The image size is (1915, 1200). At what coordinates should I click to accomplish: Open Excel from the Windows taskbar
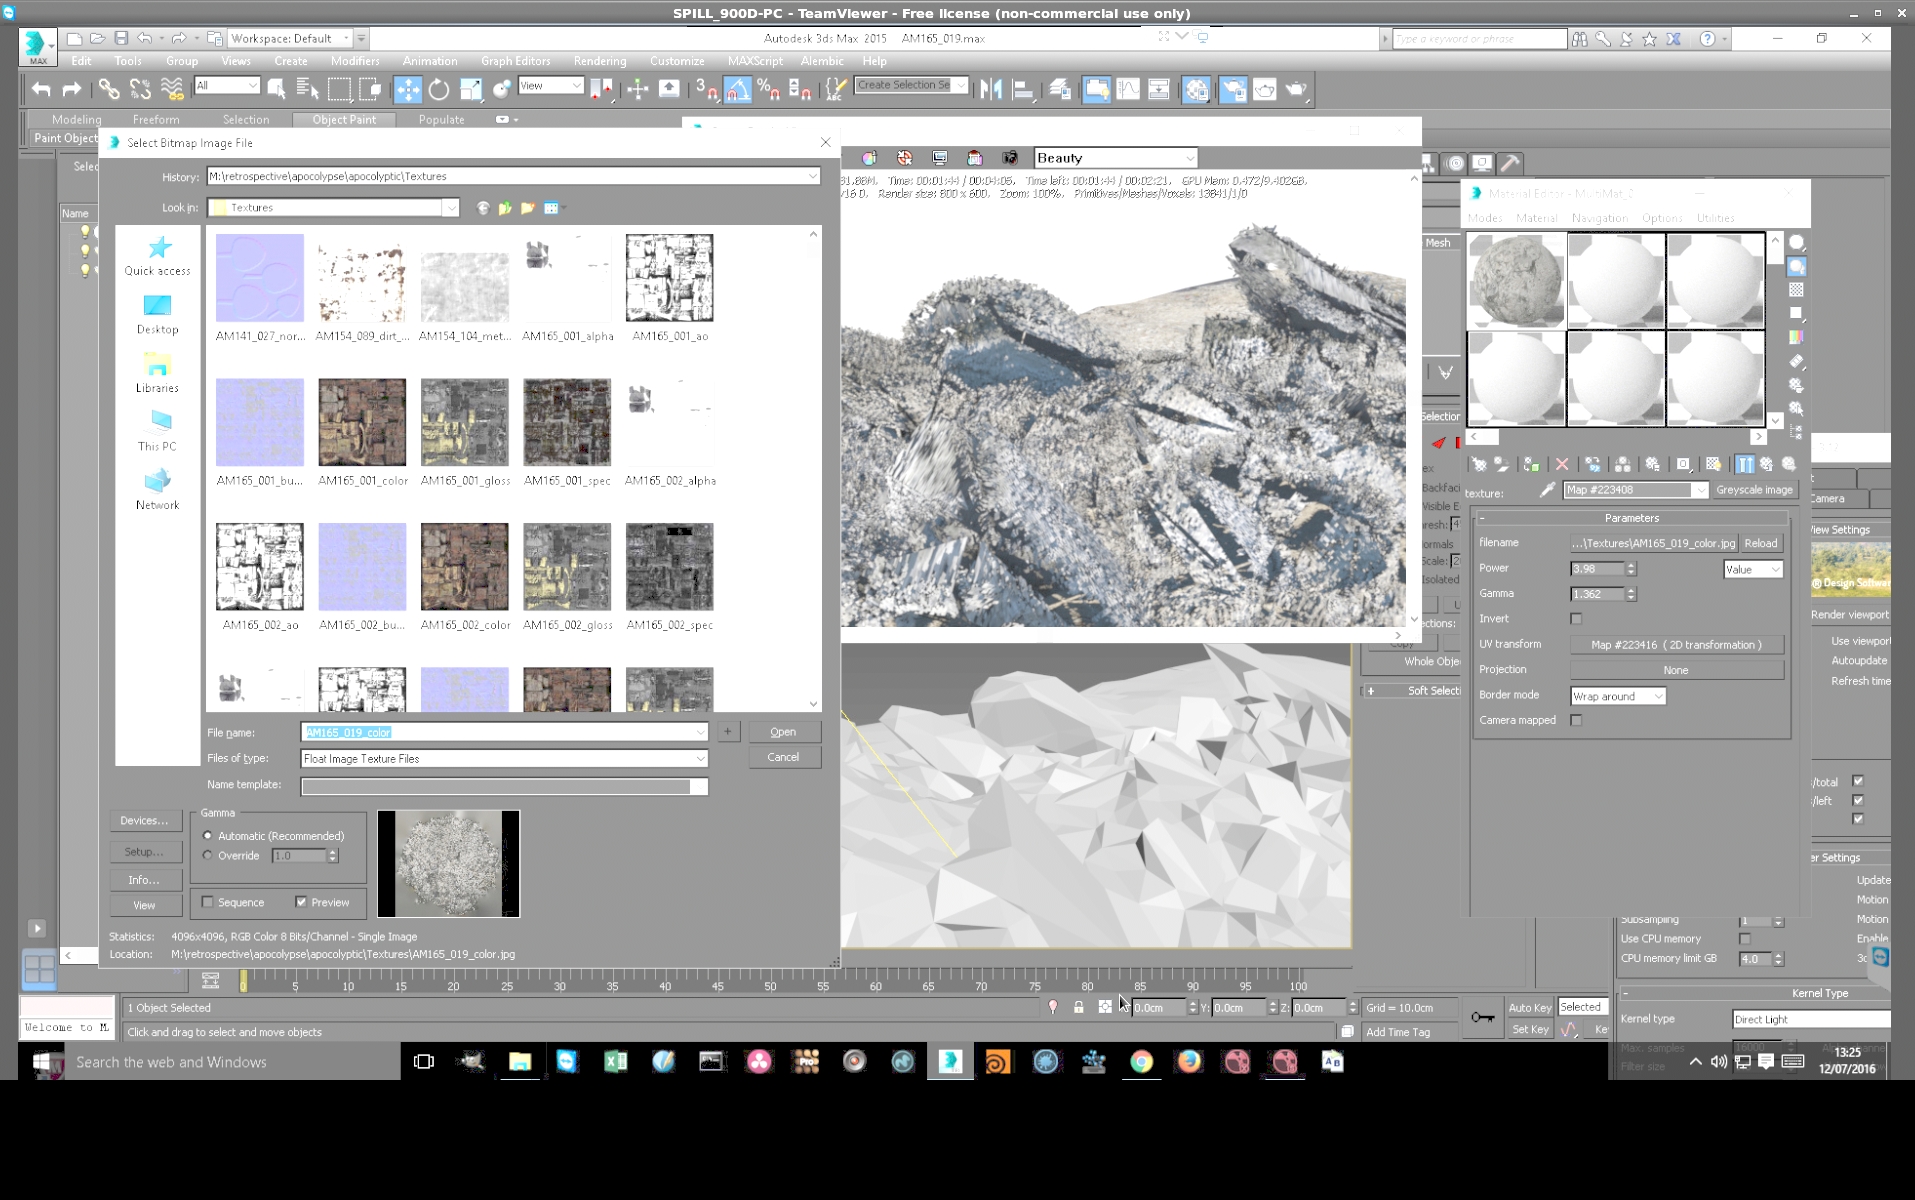click(x=615, y=1062)
